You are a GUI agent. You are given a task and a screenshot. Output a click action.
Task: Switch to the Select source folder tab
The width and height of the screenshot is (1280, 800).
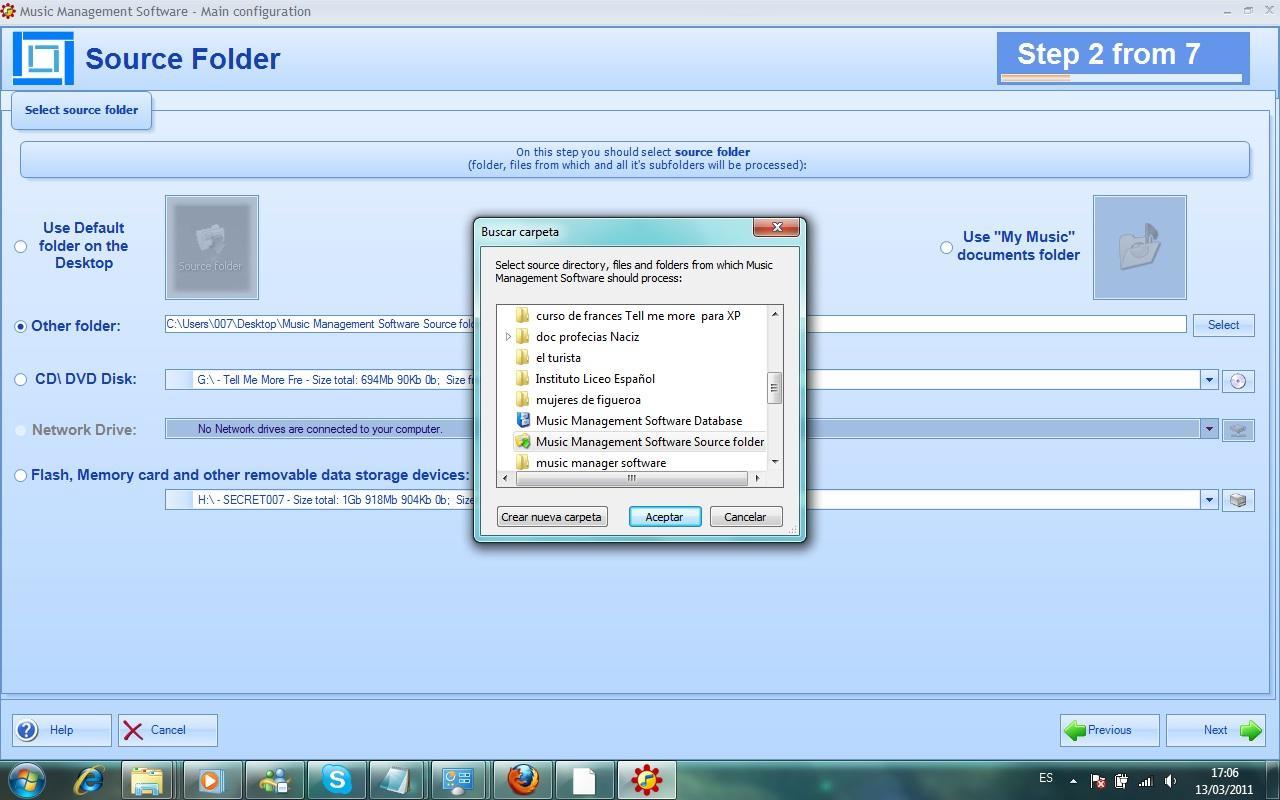[x=81, y=110]
